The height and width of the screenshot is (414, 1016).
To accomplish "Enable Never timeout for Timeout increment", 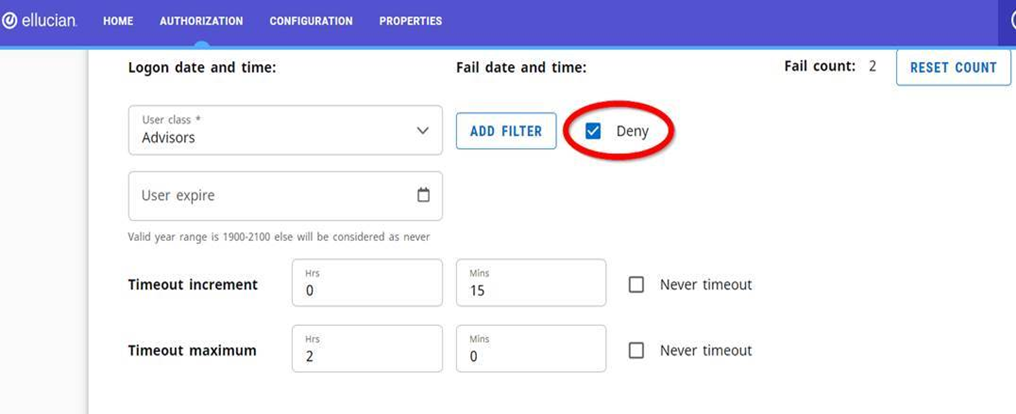I will point(637,284).
